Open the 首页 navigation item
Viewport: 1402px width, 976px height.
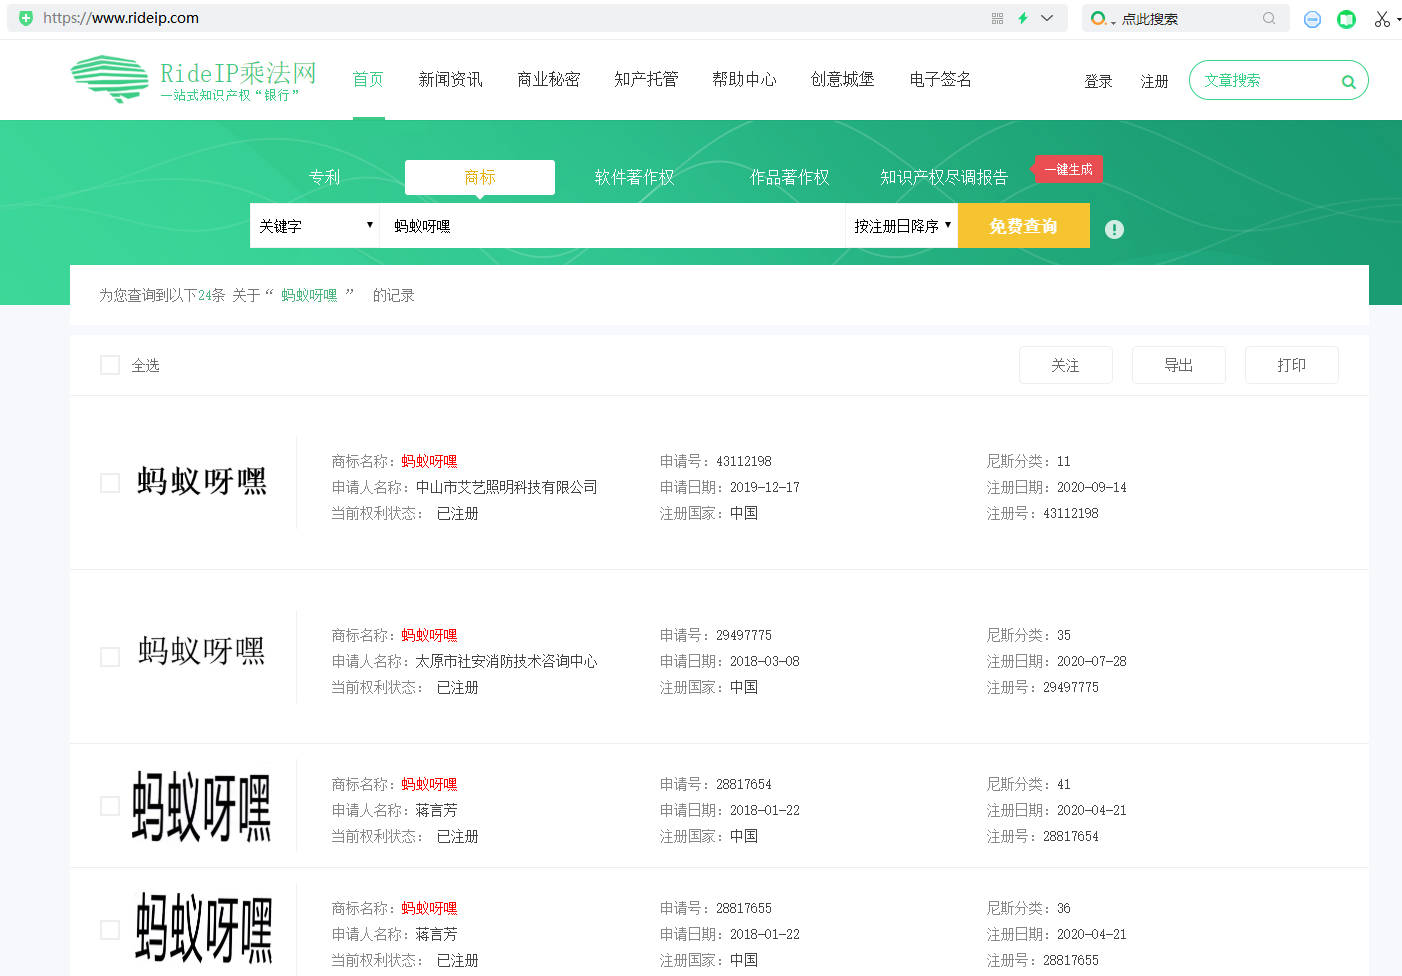368,79
